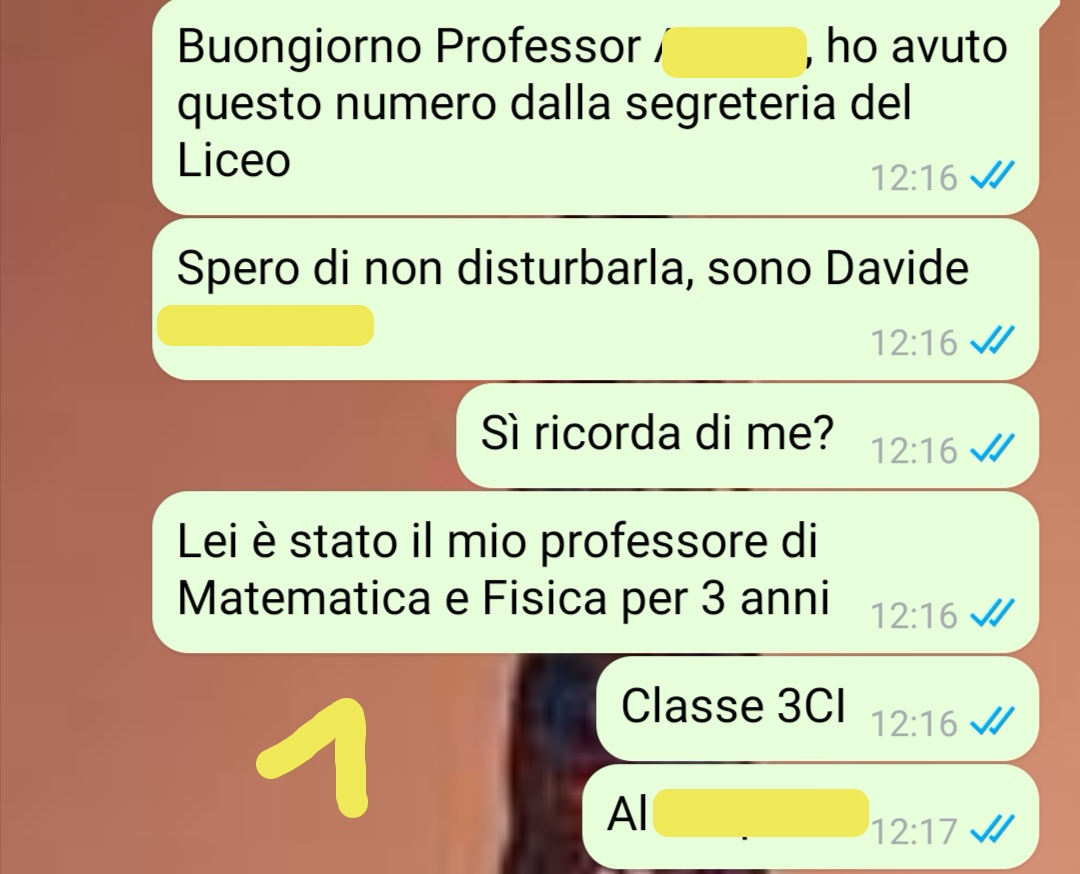Select the 'Sì ricorda di me?' message
The width and height of the screenshot is (1080, 874).
[x=747, y=435]
